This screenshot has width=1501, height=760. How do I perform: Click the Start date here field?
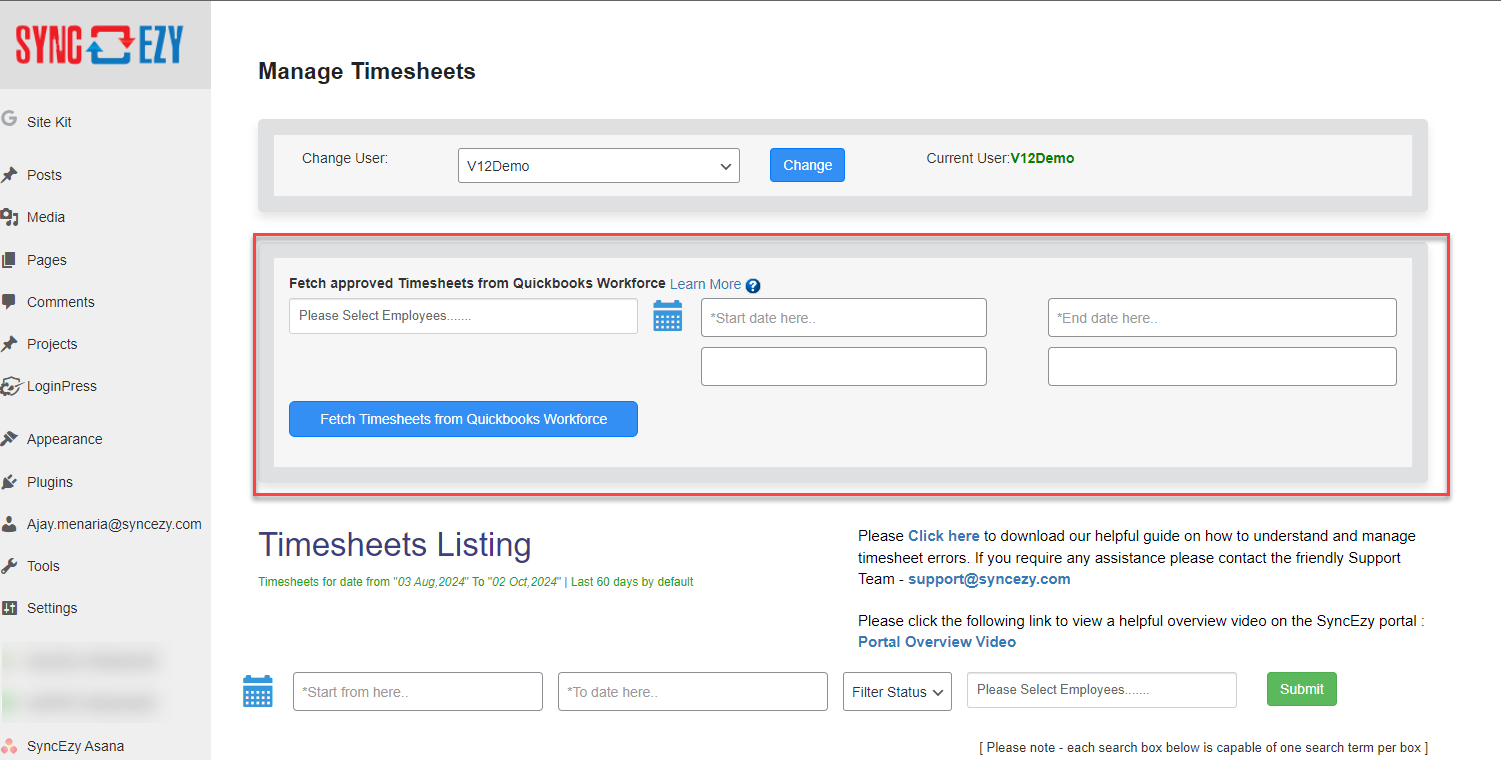pos(844,317)
